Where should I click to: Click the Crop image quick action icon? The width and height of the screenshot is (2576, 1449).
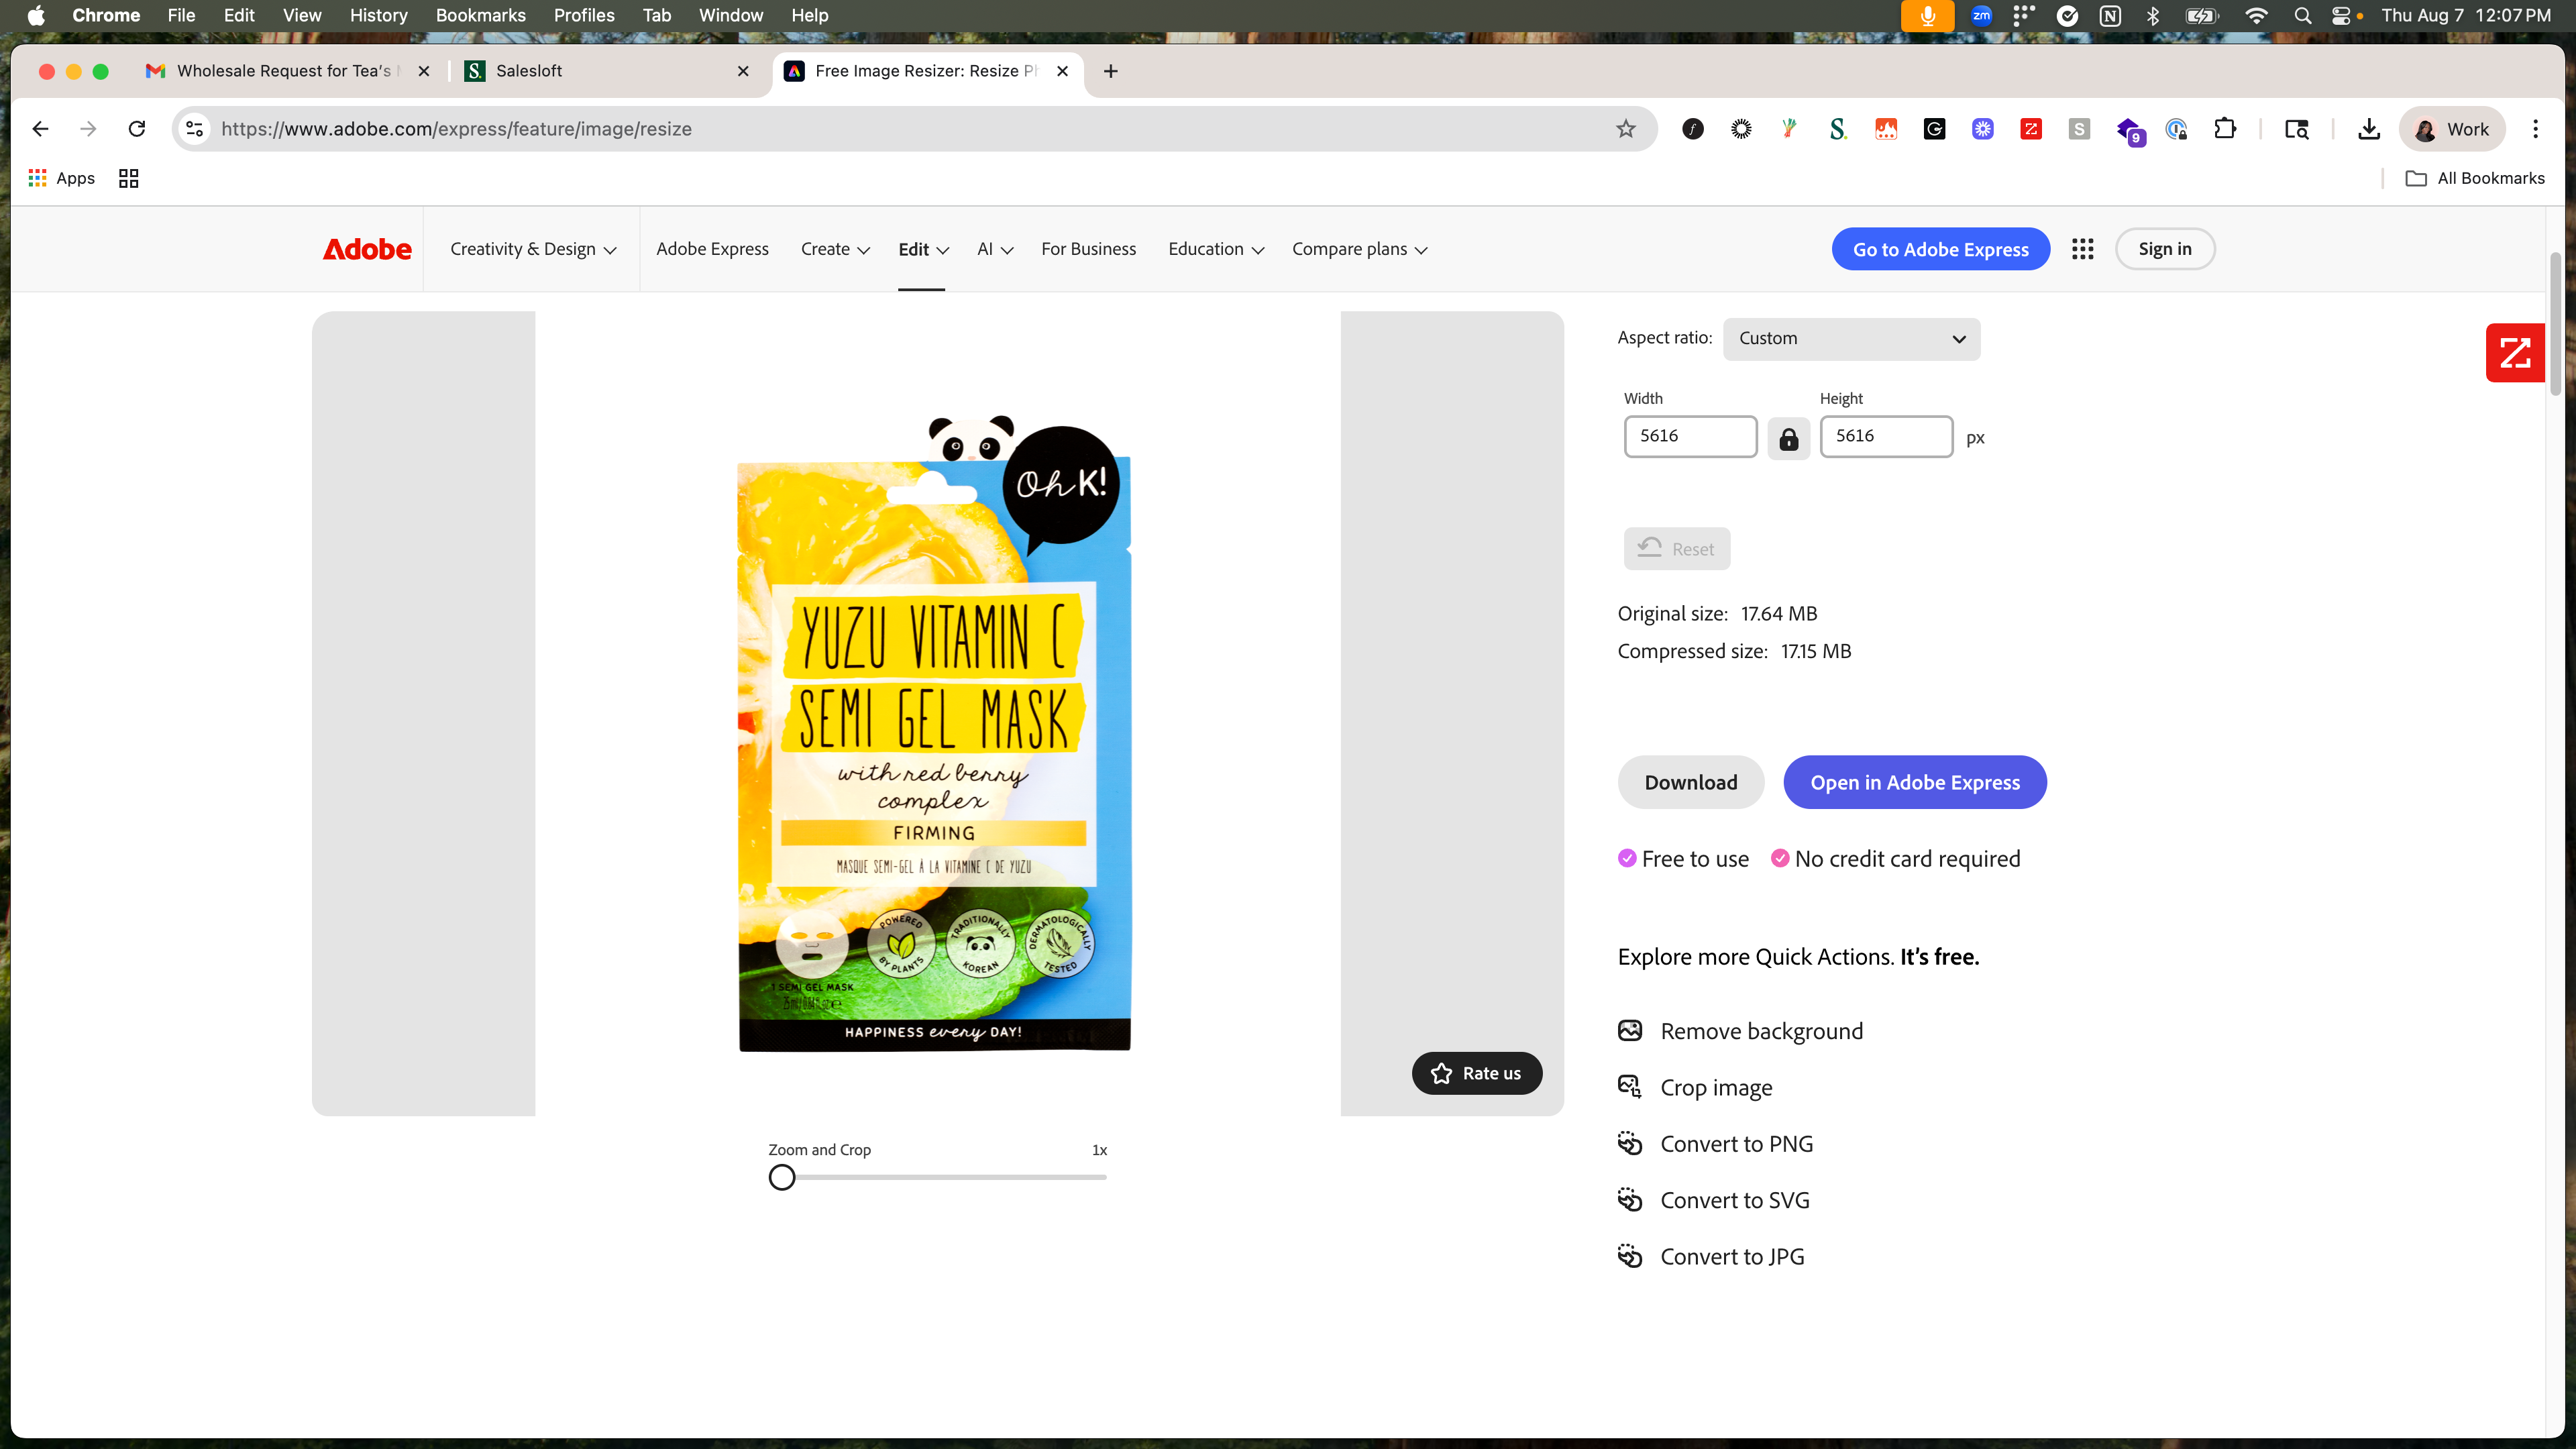(x=1630, y=1087)
